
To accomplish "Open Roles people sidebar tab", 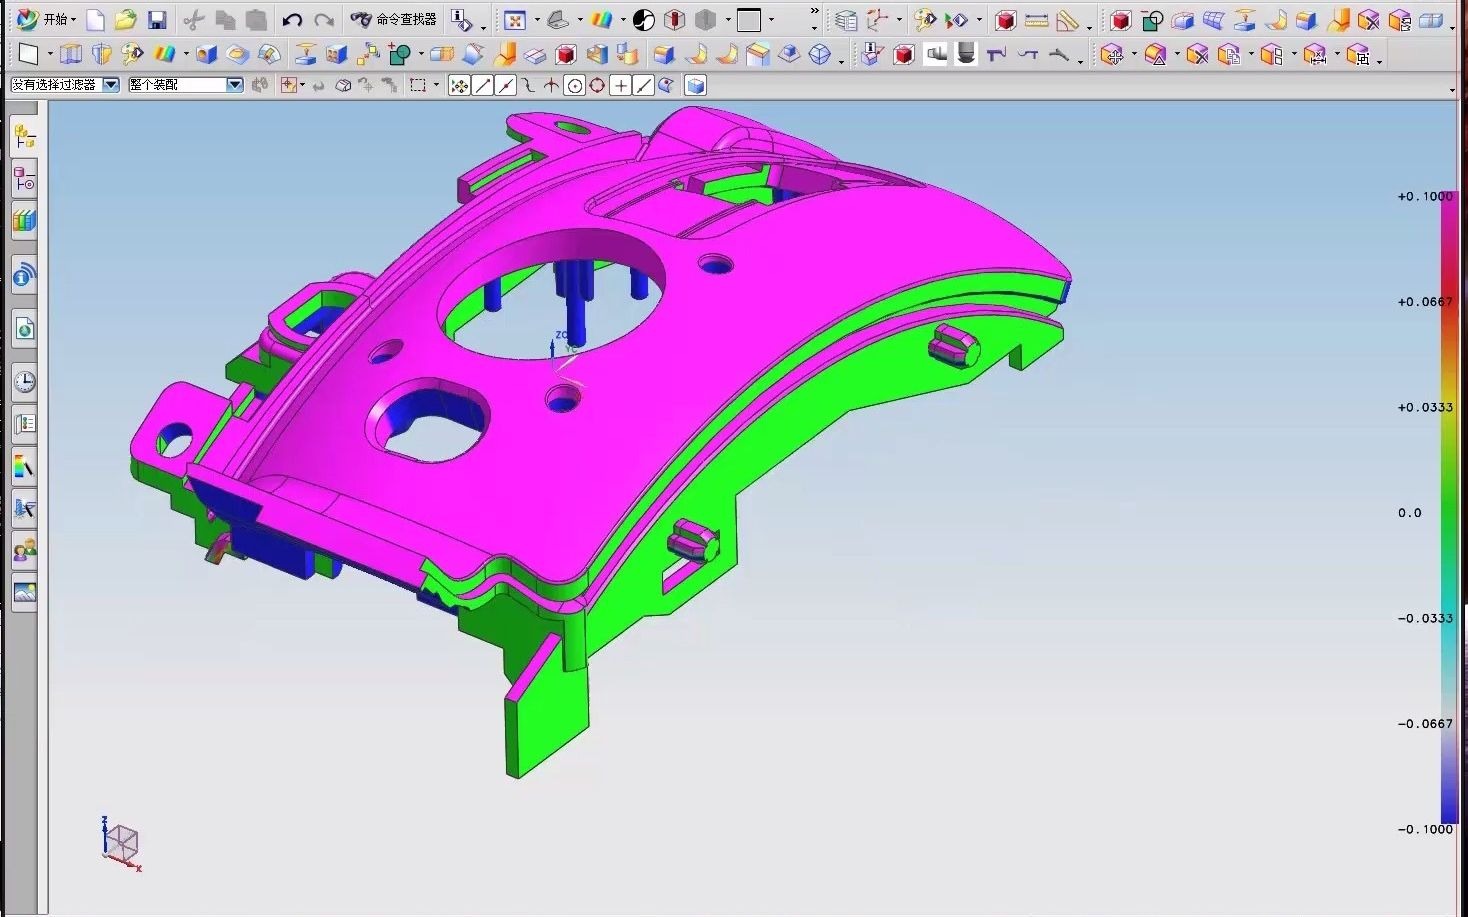I will (x=25, y=550).
